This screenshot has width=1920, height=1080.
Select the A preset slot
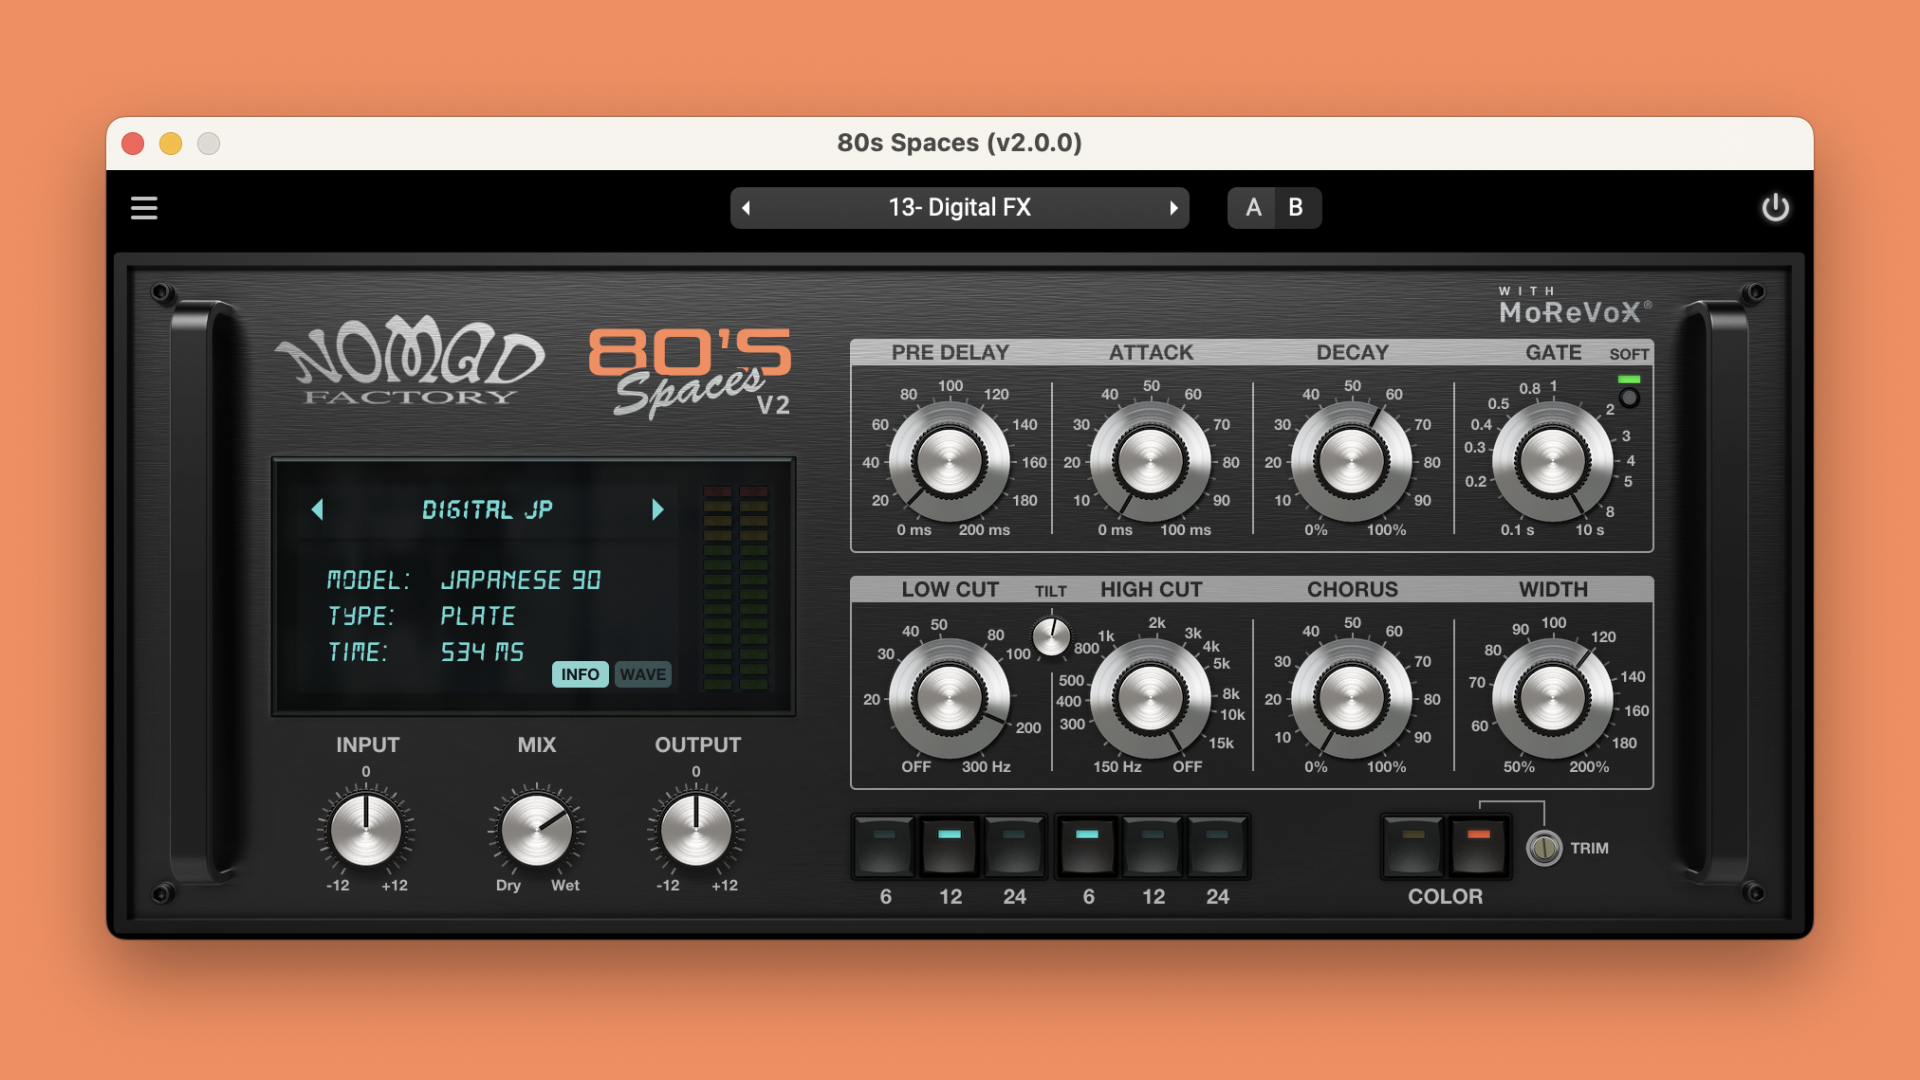pyautogui.click(x=1253, y=208)
